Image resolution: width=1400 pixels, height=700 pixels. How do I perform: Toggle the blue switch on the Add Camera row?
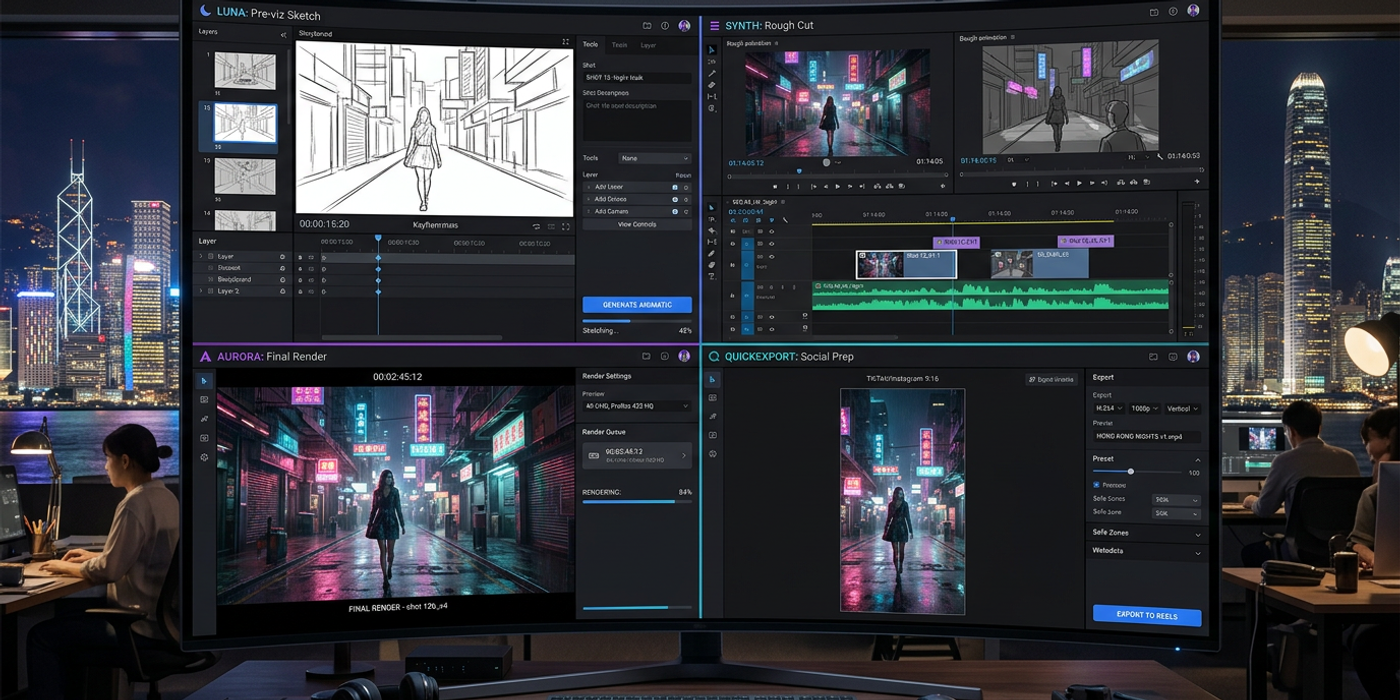[x=674, y=211]
